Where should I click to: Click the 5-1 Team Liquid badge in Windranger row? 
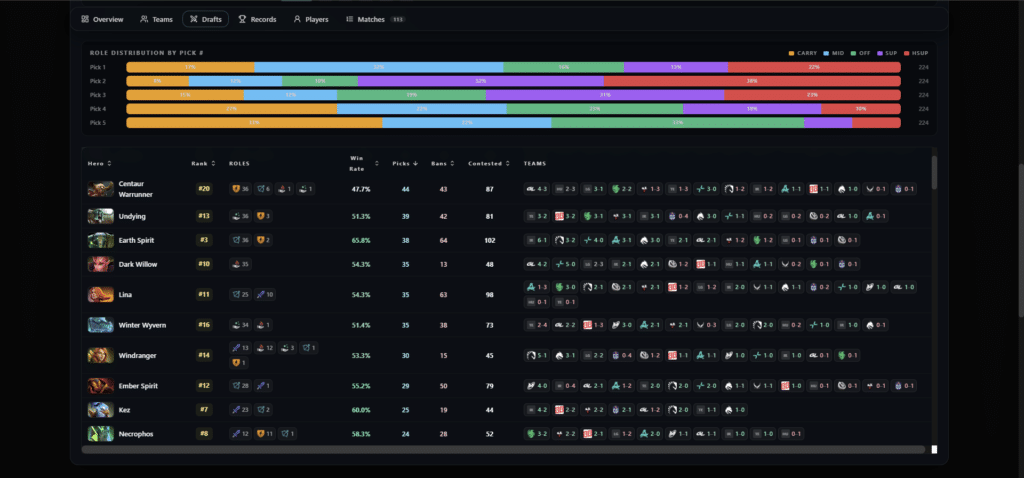536,355
